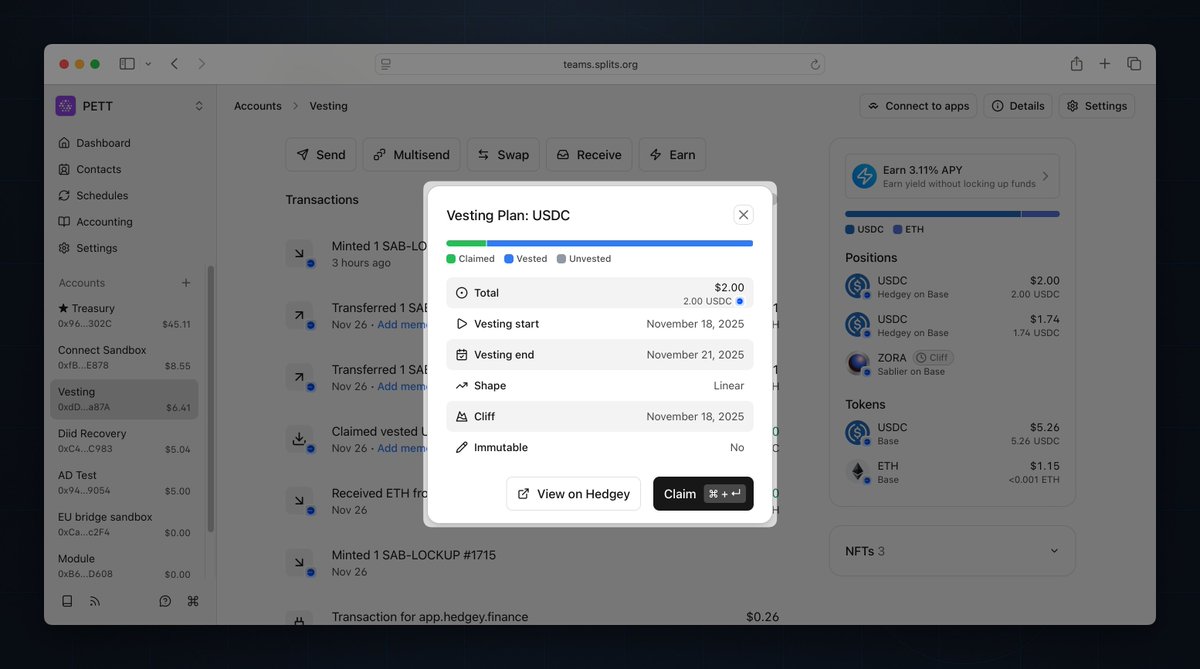Viewport: 1200px width, 669px height.
Task: Open Connect to apps
Action: pyautogui.click(x=919, y=106)
